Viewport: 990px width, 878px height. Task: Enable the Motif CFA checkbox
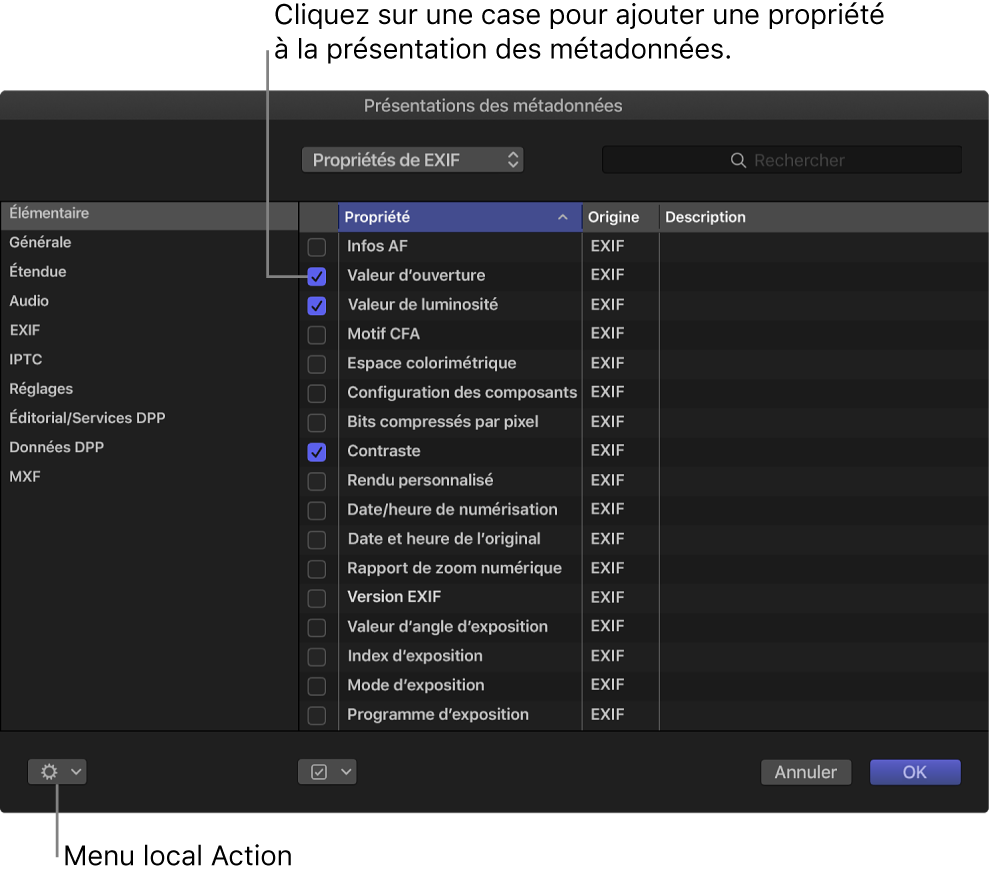[x=317, y=335]
